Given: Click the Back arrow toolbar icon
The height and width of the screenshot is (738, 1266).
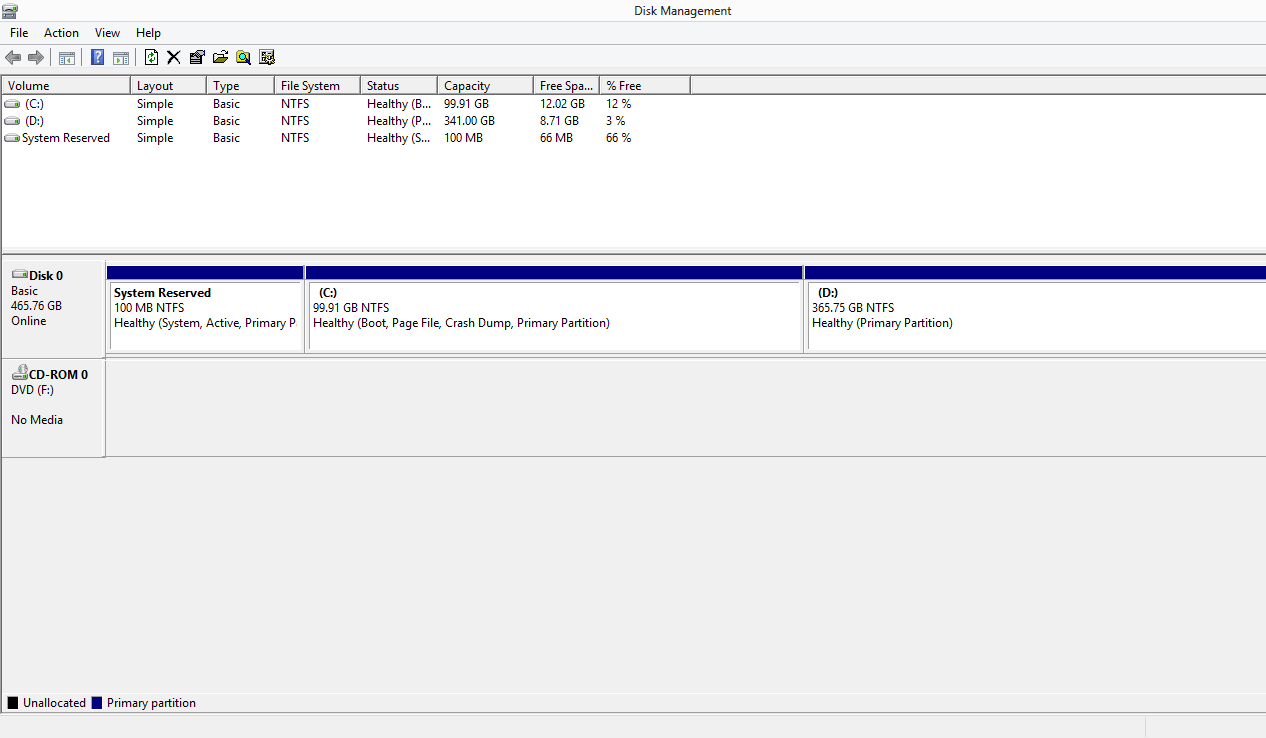Looking at the screenshot, I should 13,57.
